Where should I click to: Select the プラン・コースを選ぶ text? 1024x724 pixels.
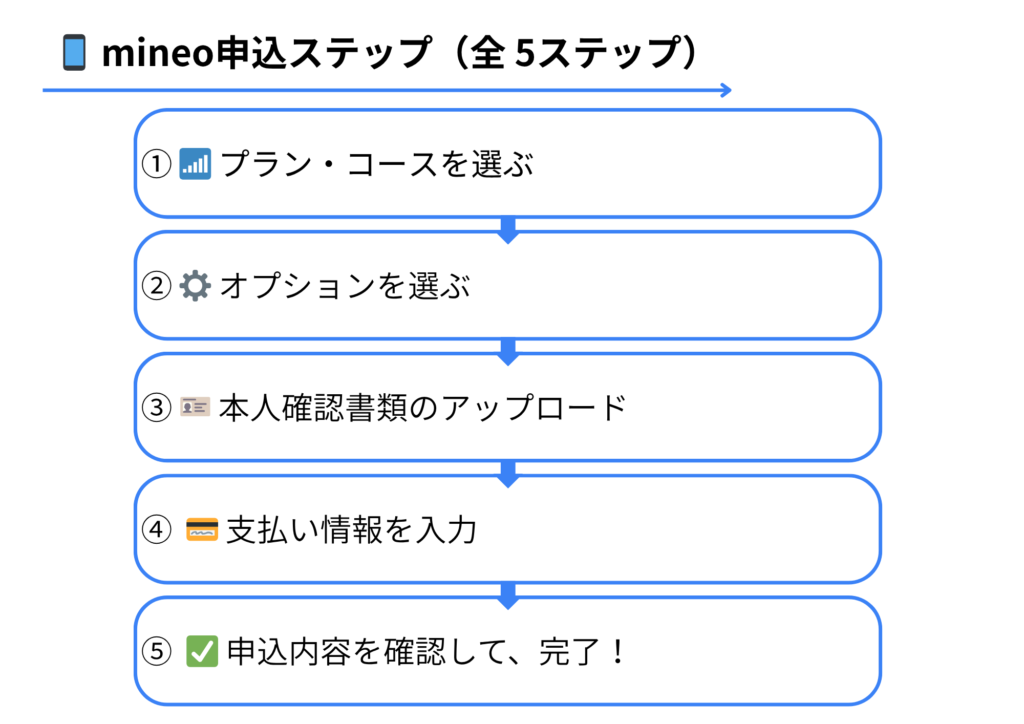click(x=377, y=164)
